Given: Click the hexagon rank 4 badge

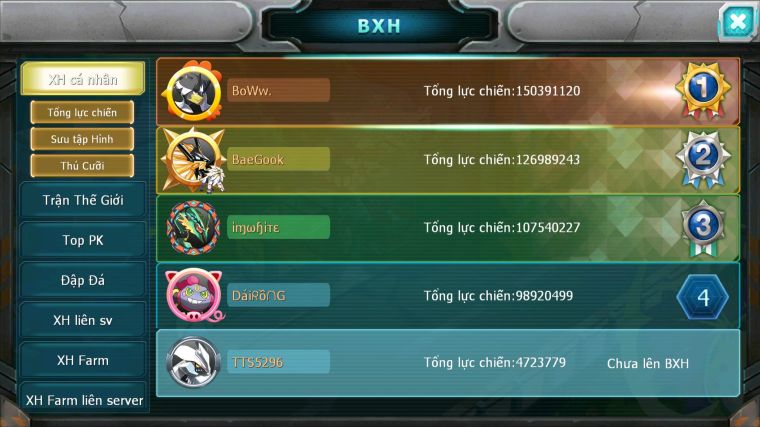Looking at the screenshot, I should [x=703, y=296].
